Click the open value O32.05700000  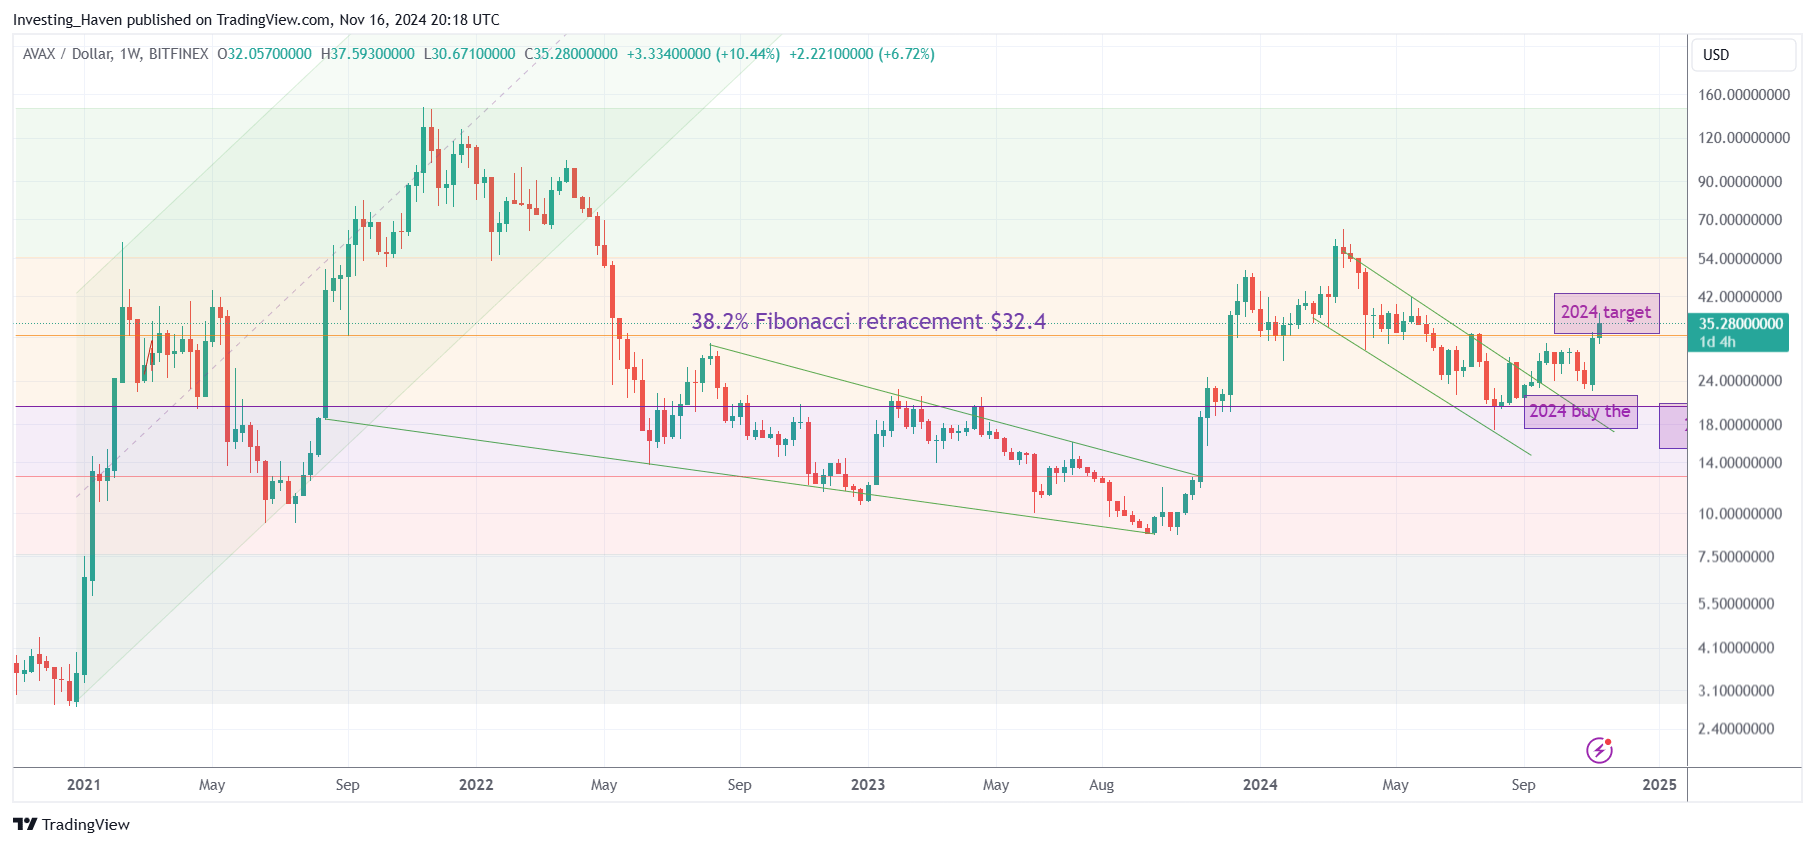(x=265, y=54)
